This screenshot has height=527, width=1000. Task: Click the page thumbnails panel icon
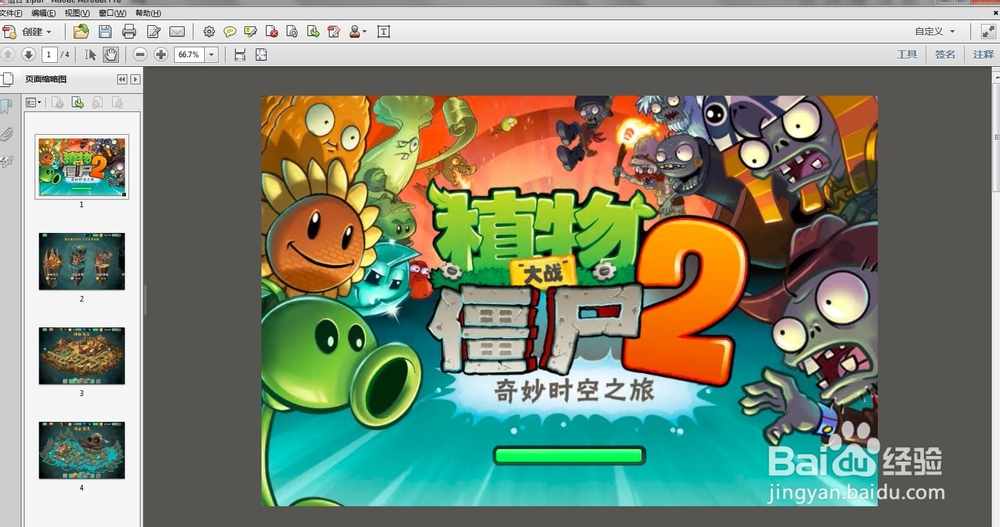7,79
